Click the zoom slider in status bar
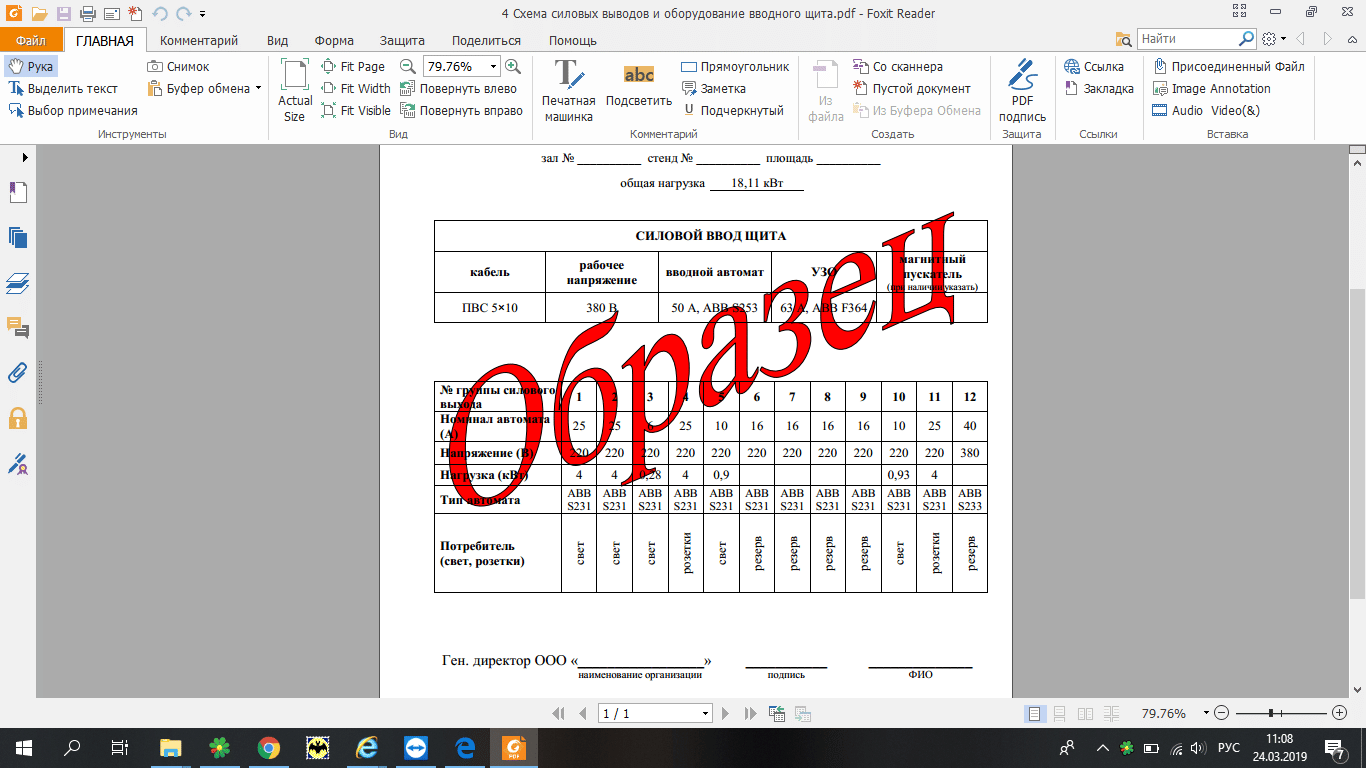 [x=1271, y=714]
